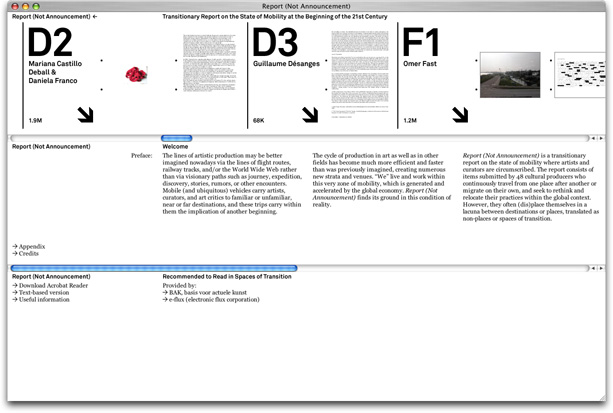The width and height of the screenshot is (613, 413).
Task: Click the download arrow under F1
Action: [x=460, y=115]
